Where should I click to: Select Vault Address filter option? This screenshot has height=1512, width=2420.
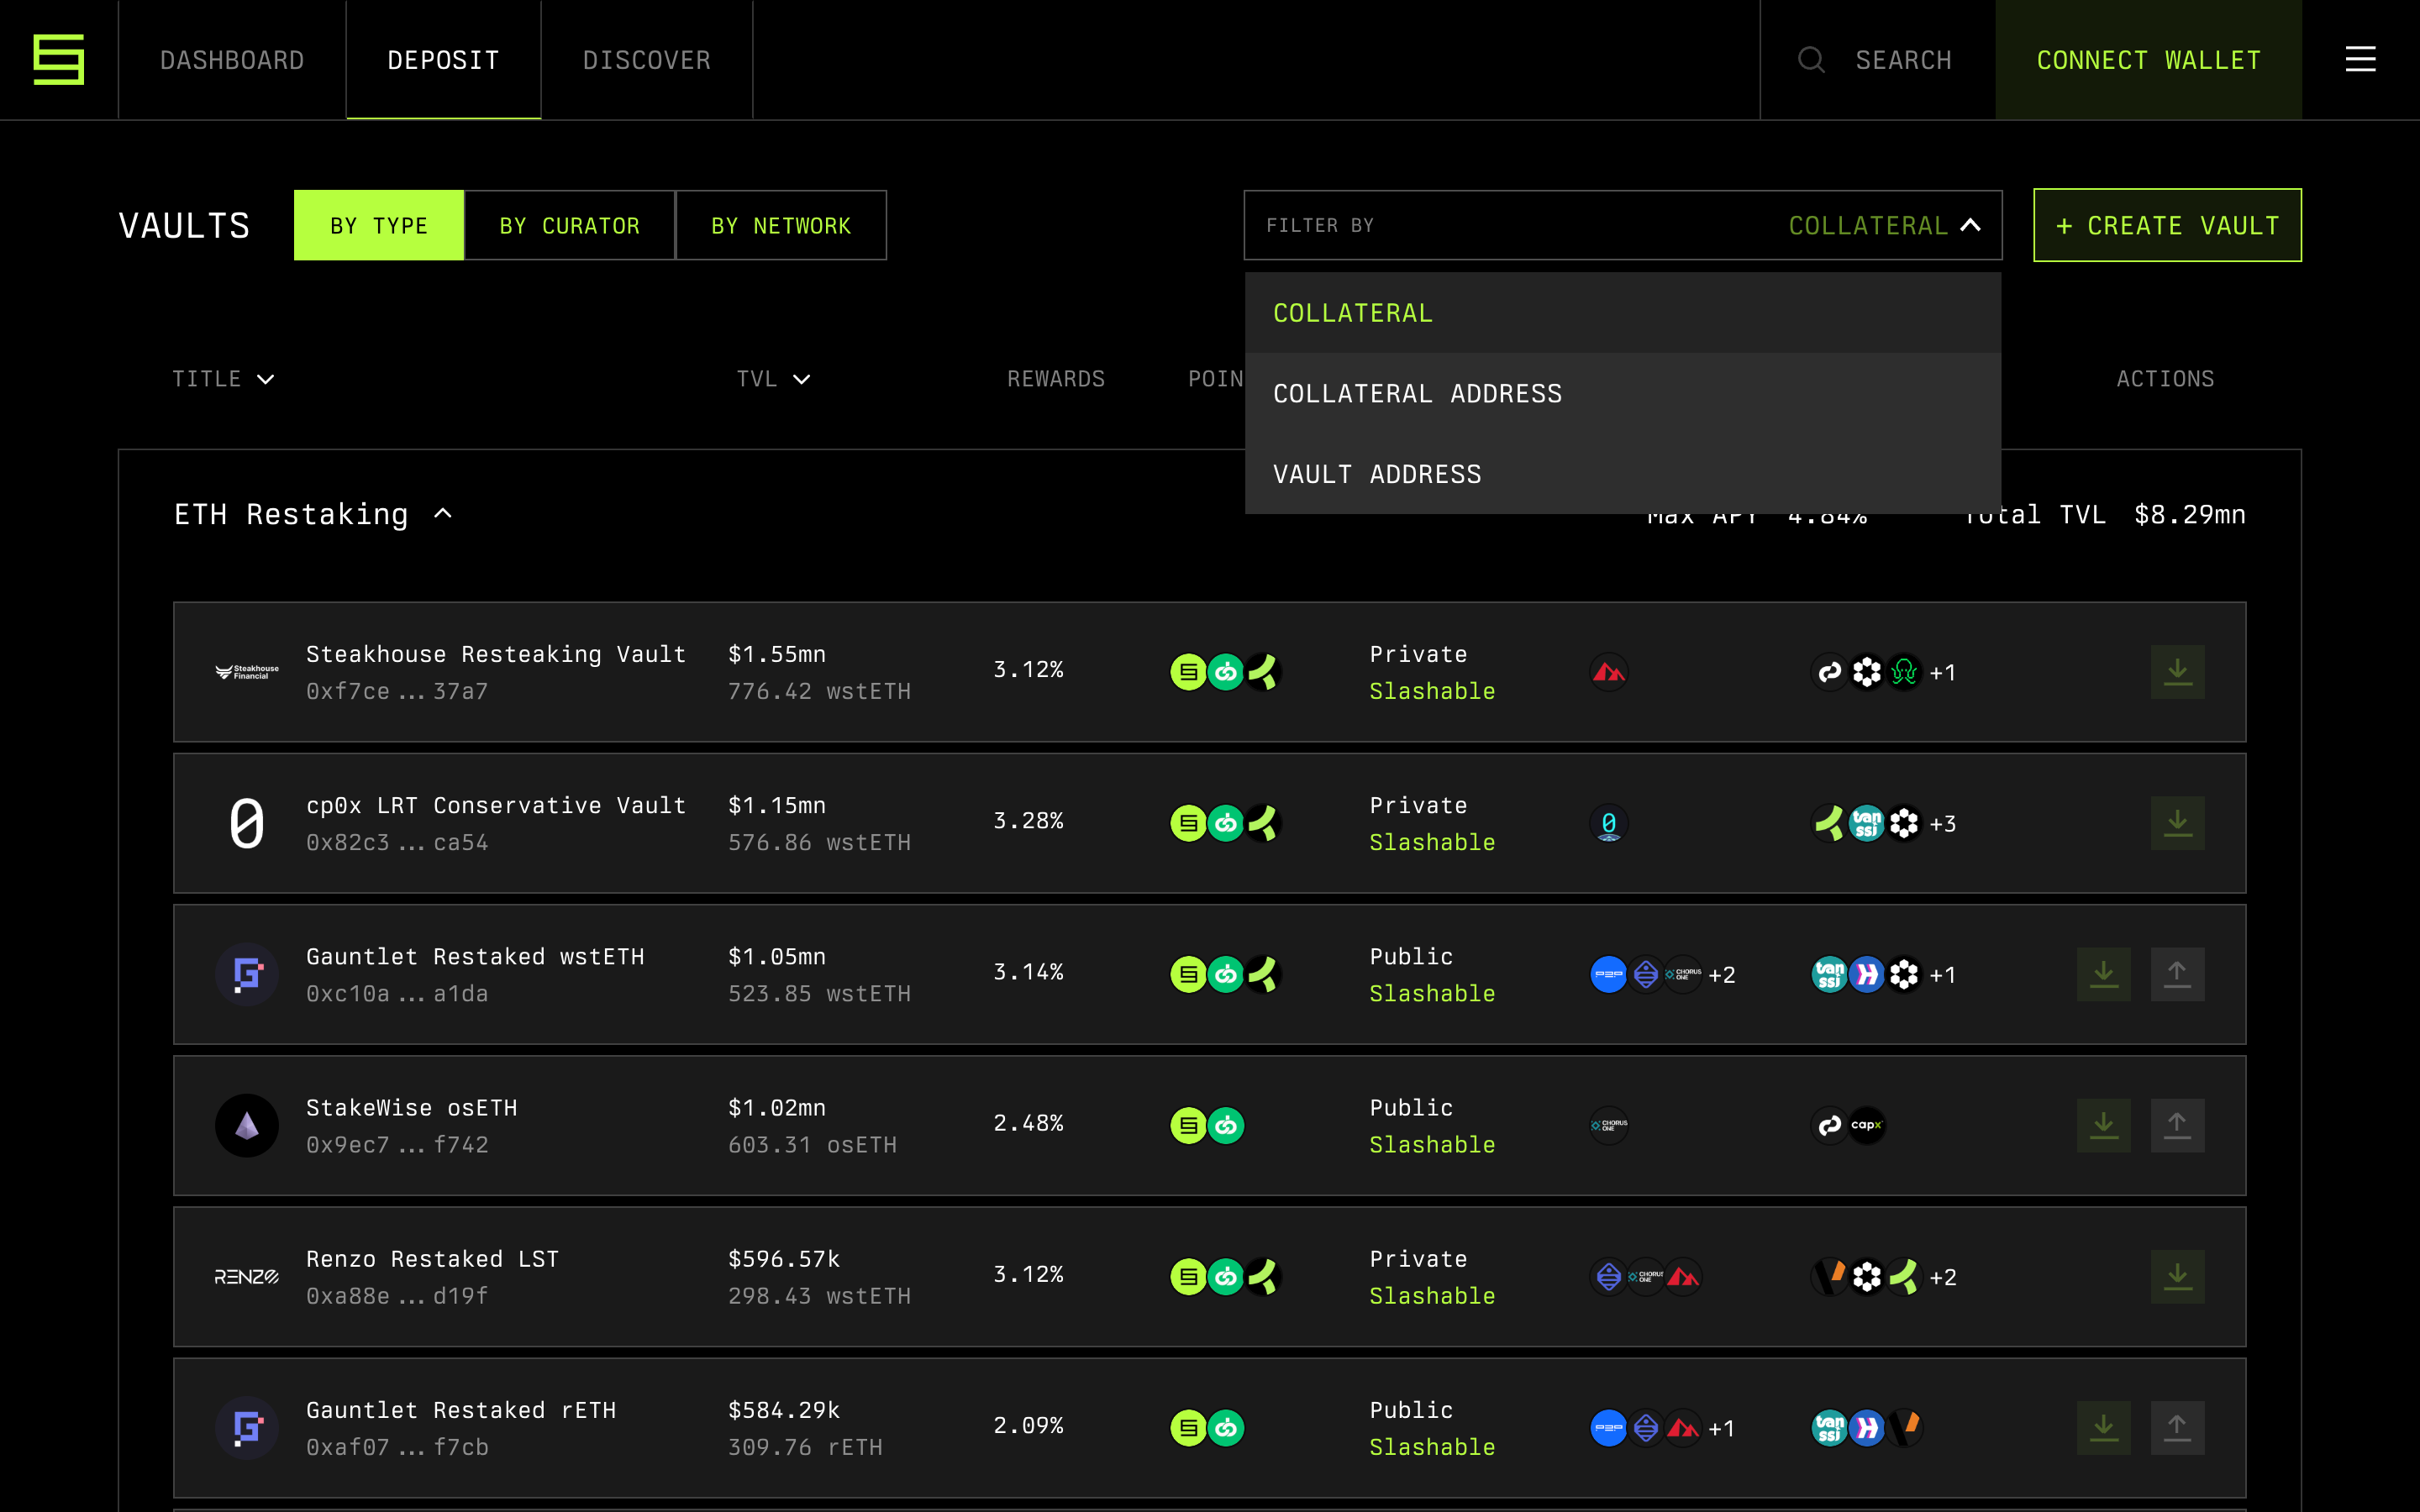coord(1622,474)
